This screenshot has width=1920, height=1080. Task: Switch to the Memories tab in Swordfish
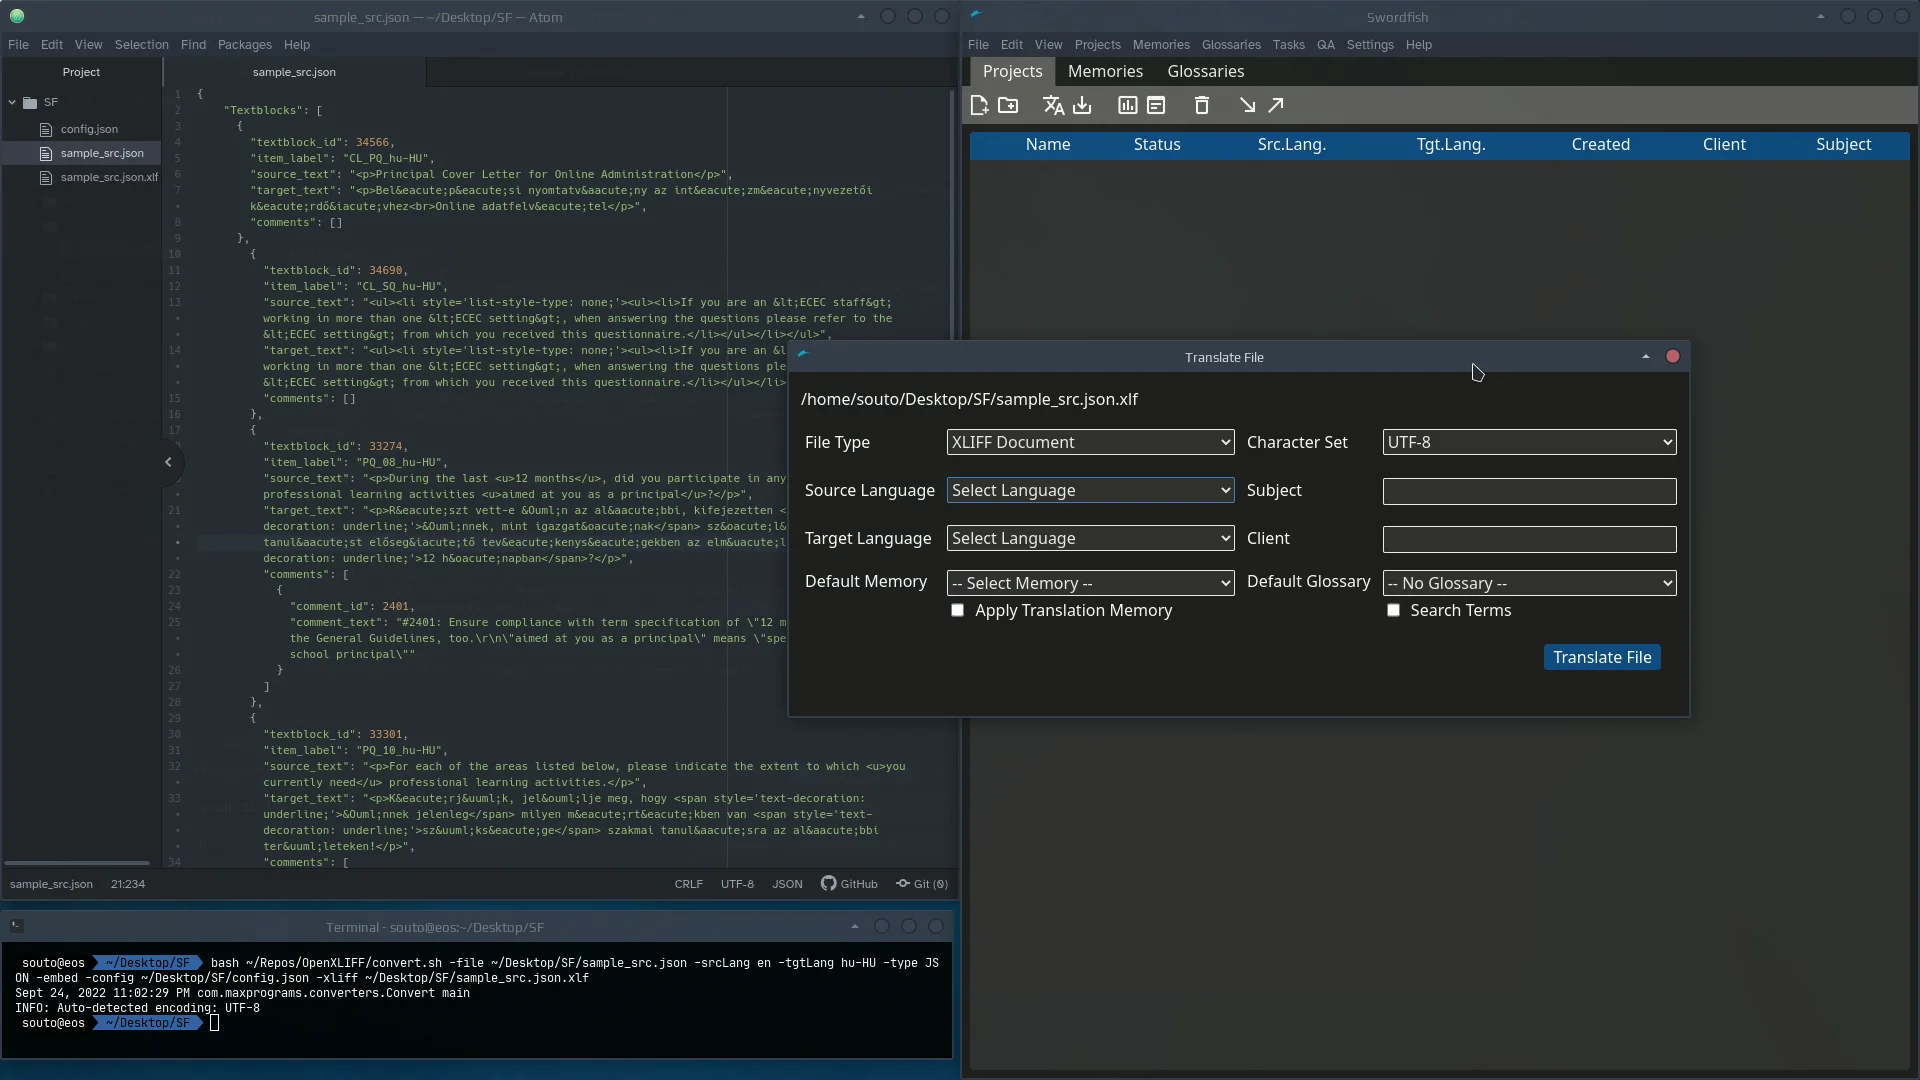(1105, 71)
